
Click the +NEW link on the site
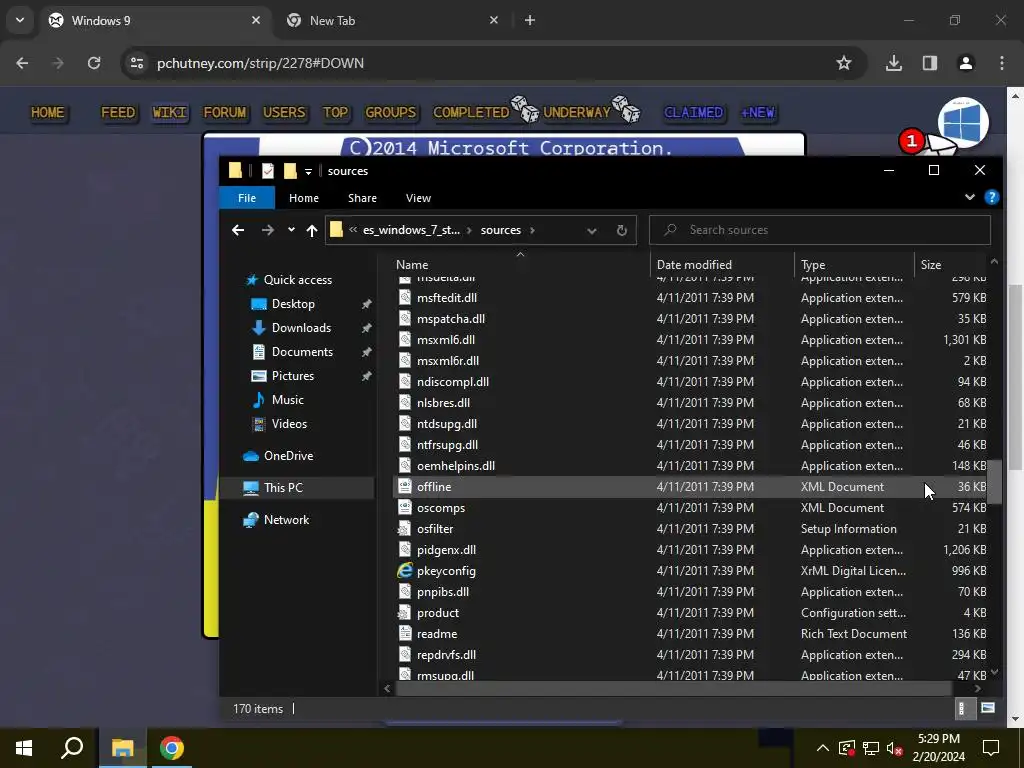pyautogui.click(x=758, y=112)
